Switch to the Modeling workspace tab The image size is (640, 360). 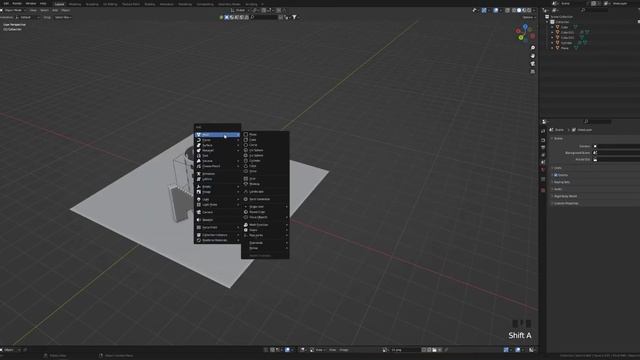pyautogui.click(x=75, y=4)
